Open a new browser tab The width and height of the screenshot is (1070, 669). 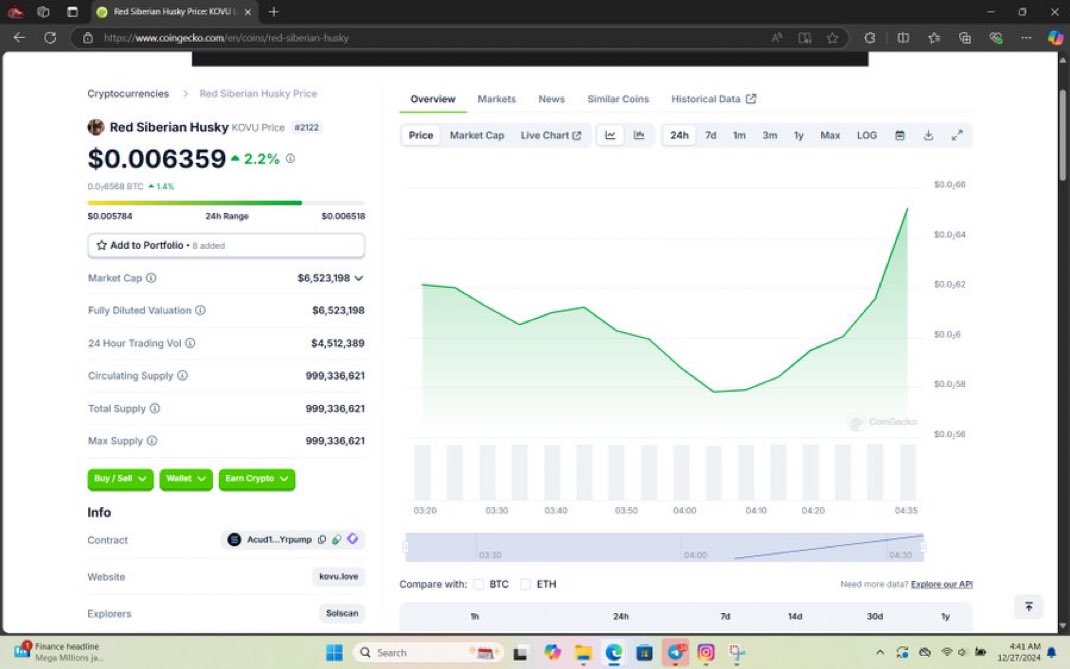click(274, 12)
